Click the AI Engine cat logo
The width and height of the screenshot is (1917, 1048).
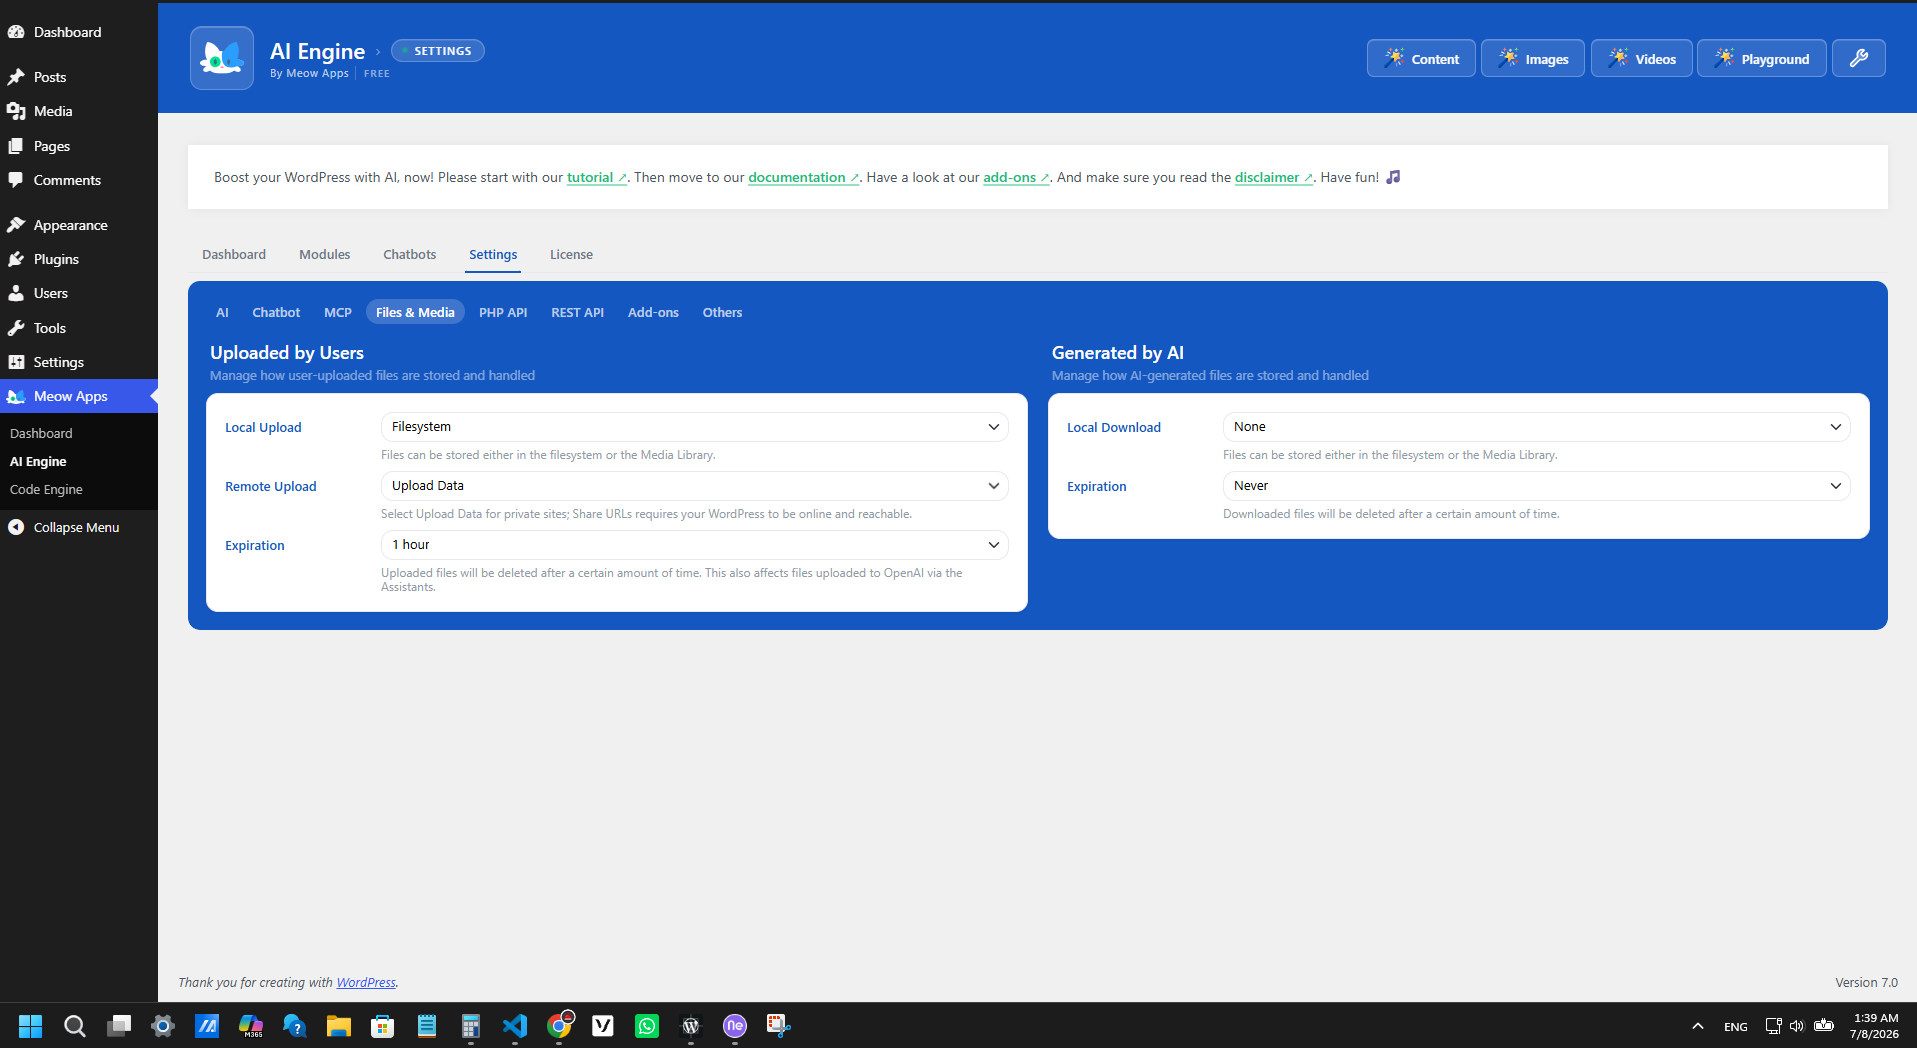(x=222, y=58)
